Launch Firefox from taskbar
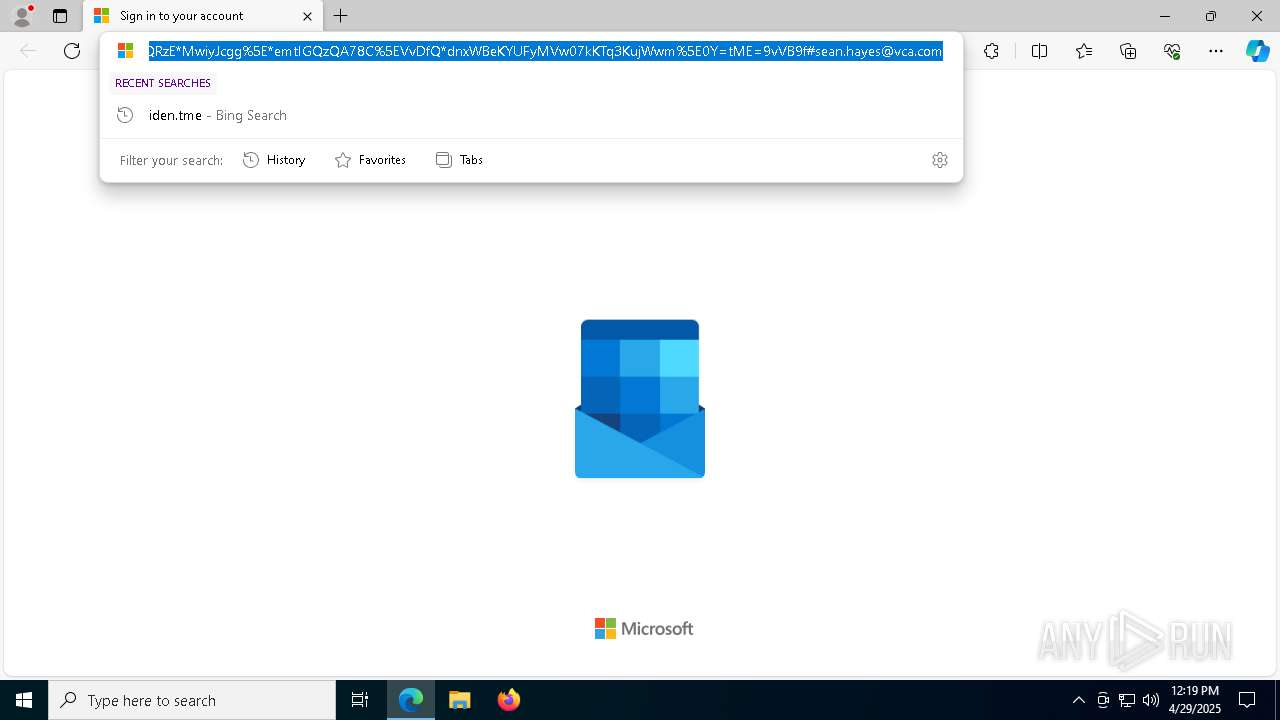This screenshot has width=1280, height=720. [x=508, y=700]
